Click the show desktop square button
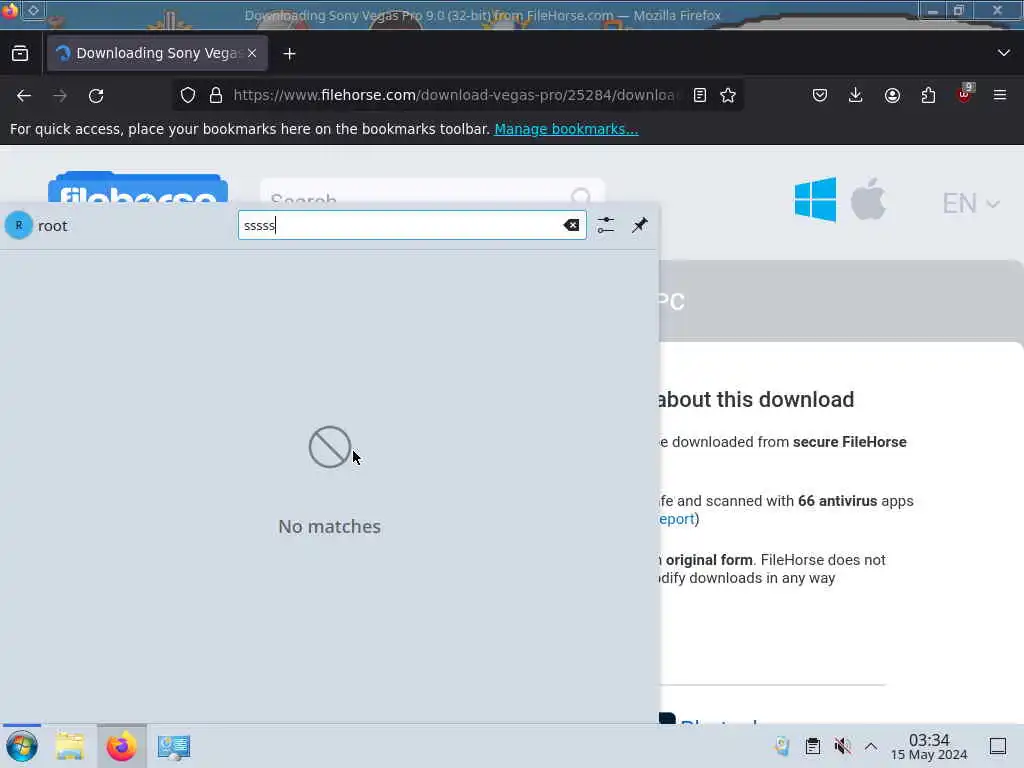 click(998, 746)
